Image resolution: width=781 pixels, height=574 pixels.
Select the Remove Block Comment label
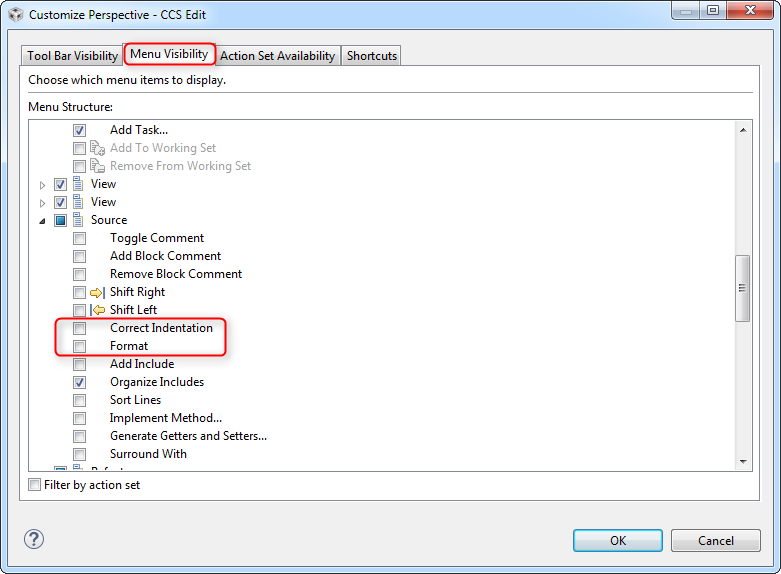tap(176, 274)
